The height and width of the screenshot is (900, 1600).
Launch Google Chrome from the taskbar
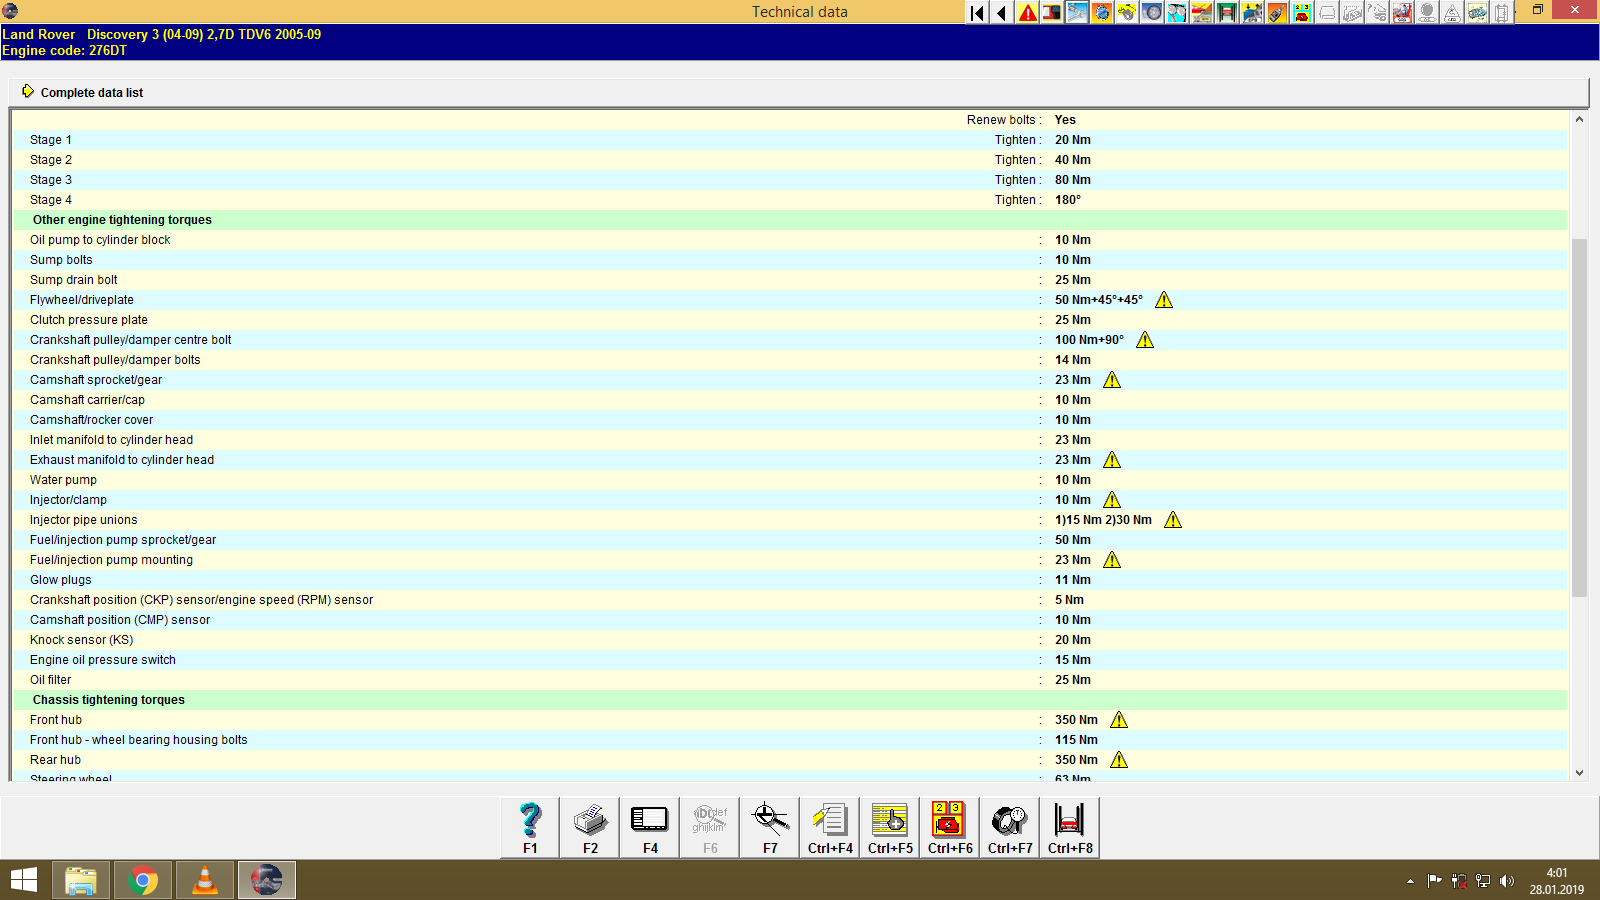click(x=143, y=880)
